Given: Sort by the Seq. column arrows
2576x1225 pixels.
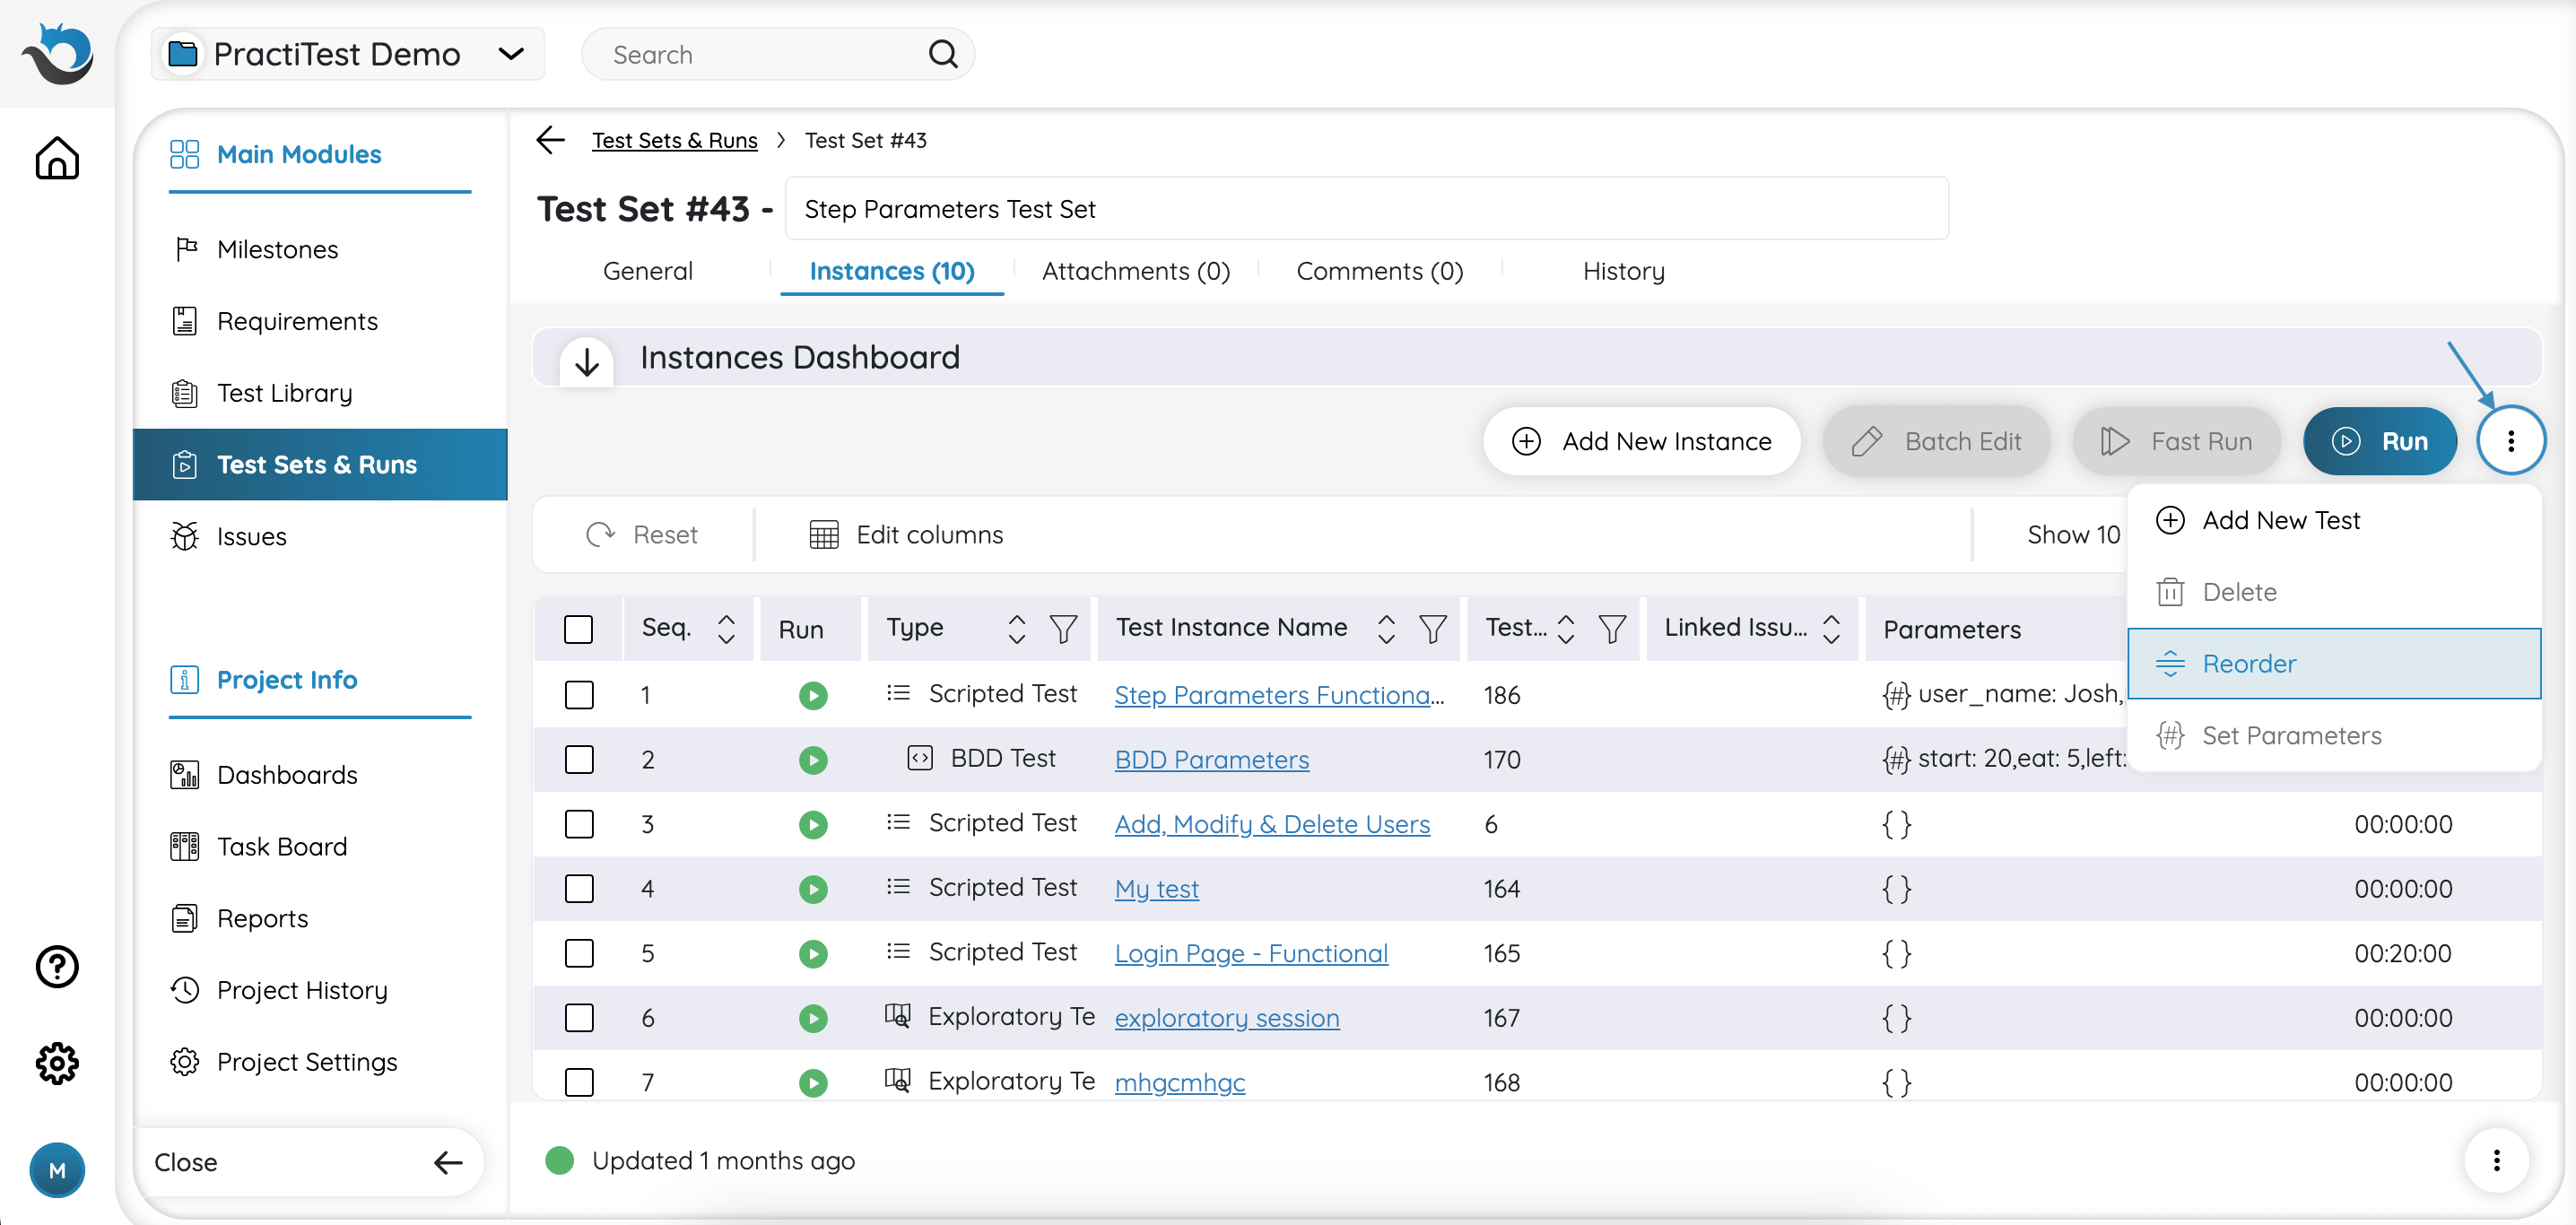Looking at the screenshot, I should tap(726, 629).
